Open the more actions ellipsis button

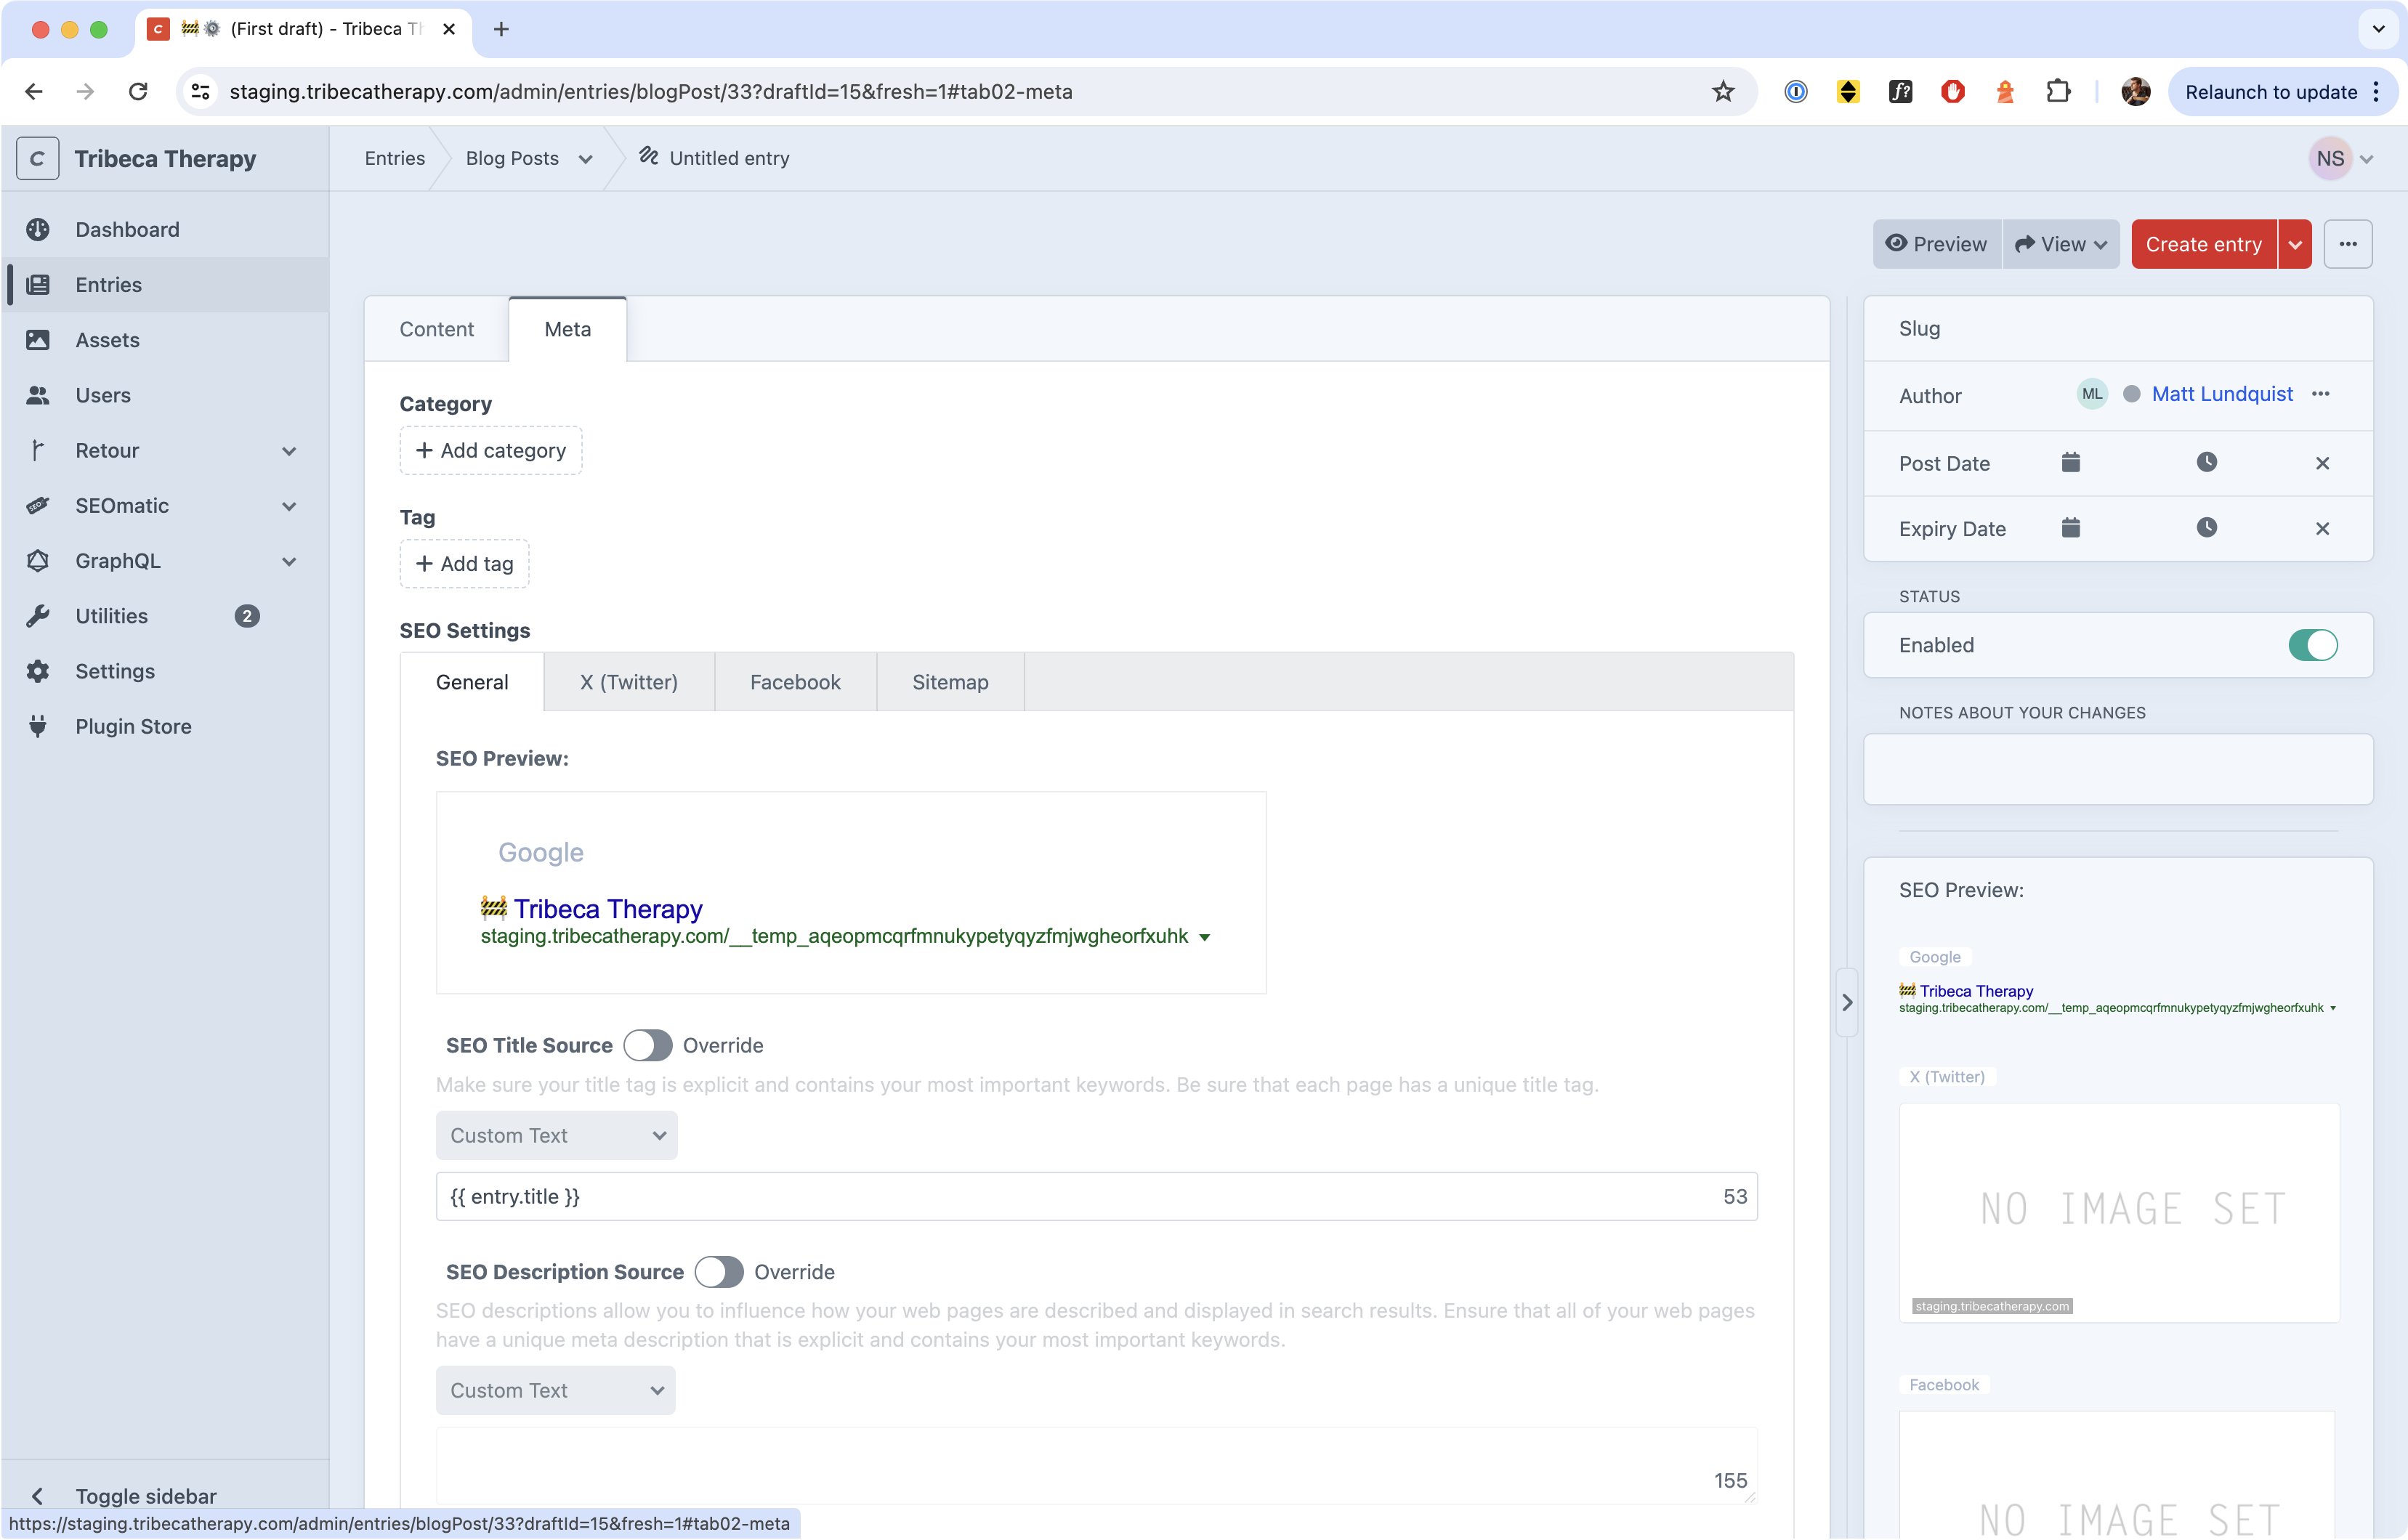[2348, 244]
